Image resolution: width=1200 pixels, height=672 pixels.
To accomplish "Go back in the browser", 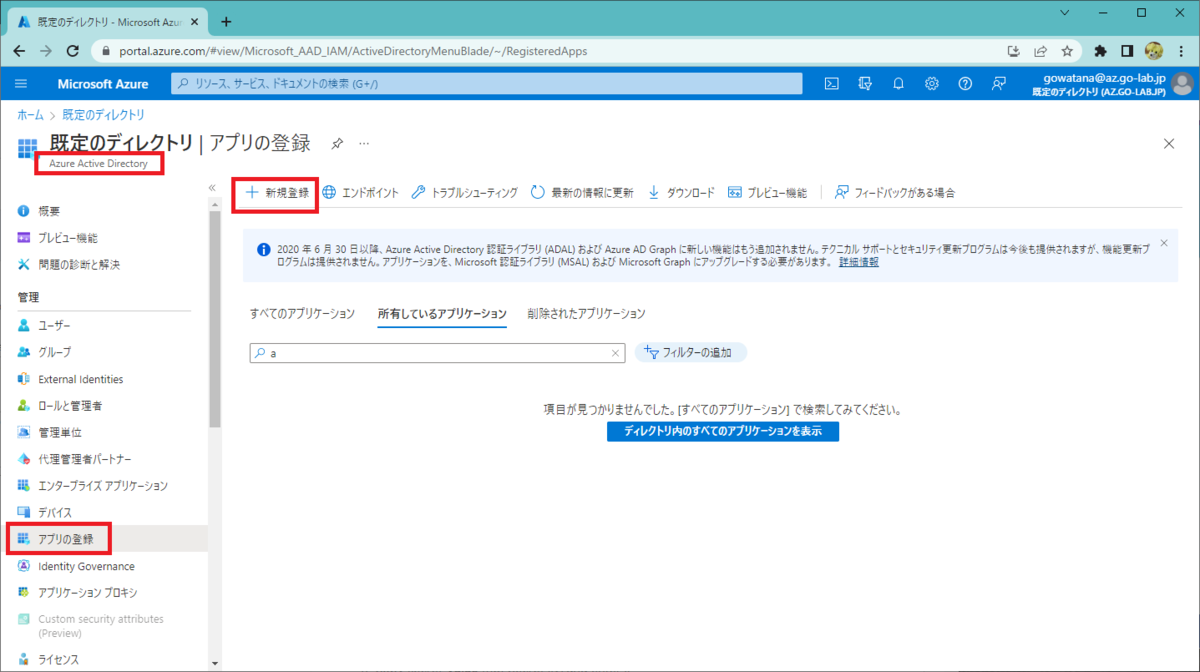I will (20, 50).
